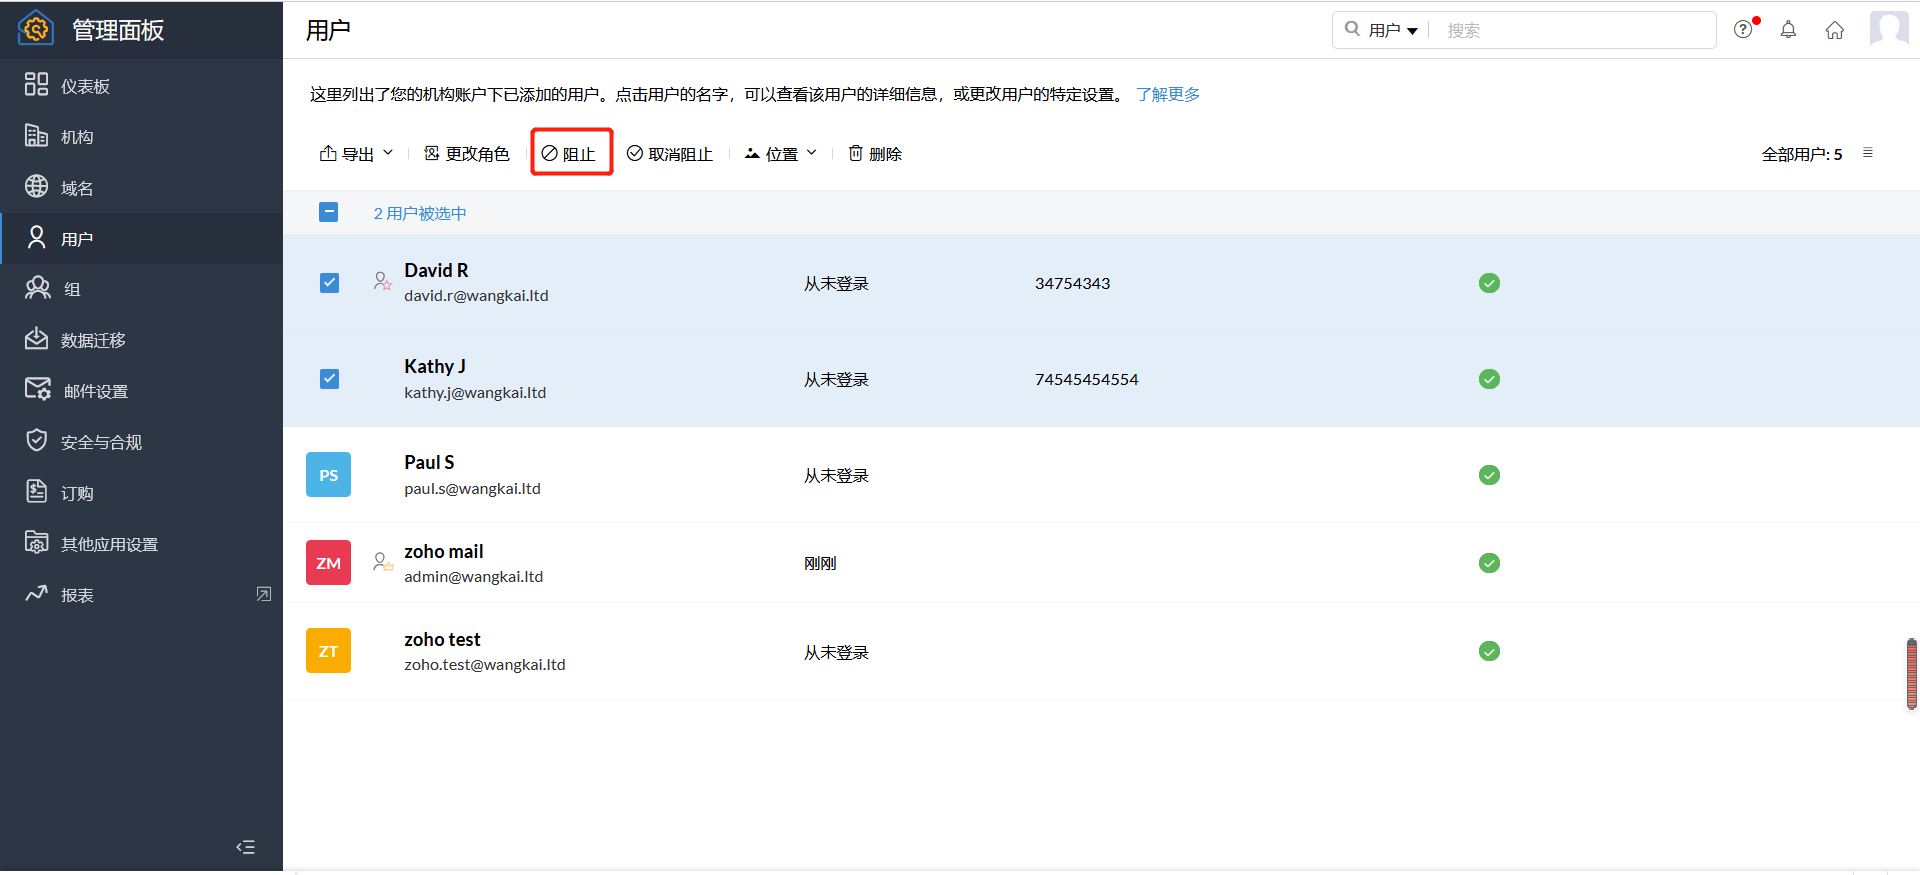
Task: Open the profile avatar in top right
Action: coord(1888,29)
